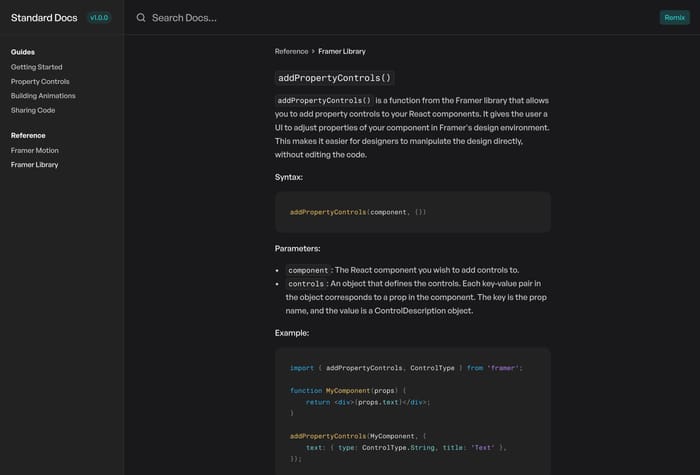Click 'addPropertyControls(MyComponent, {' code line
The image size is (700, 475).
coord(358,436)
